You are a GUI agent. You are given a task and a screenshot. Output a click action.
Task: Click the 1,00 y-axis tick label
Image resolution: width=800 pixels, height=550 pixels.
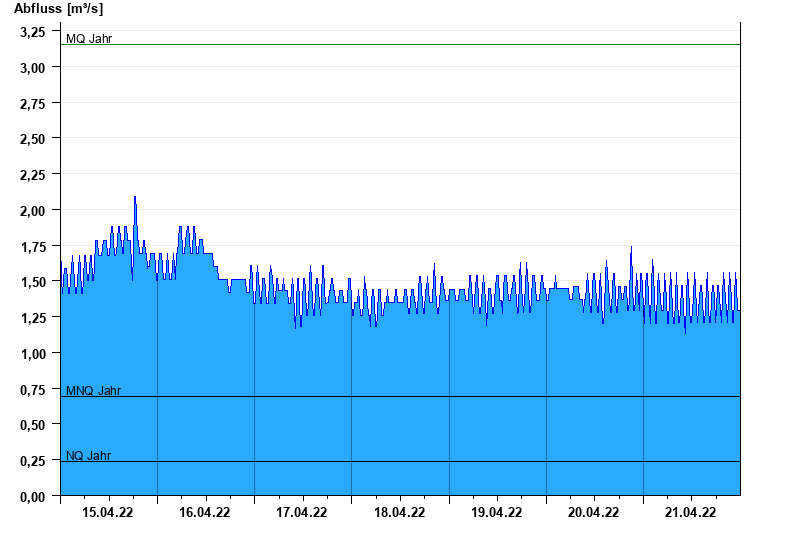(33, 354)
